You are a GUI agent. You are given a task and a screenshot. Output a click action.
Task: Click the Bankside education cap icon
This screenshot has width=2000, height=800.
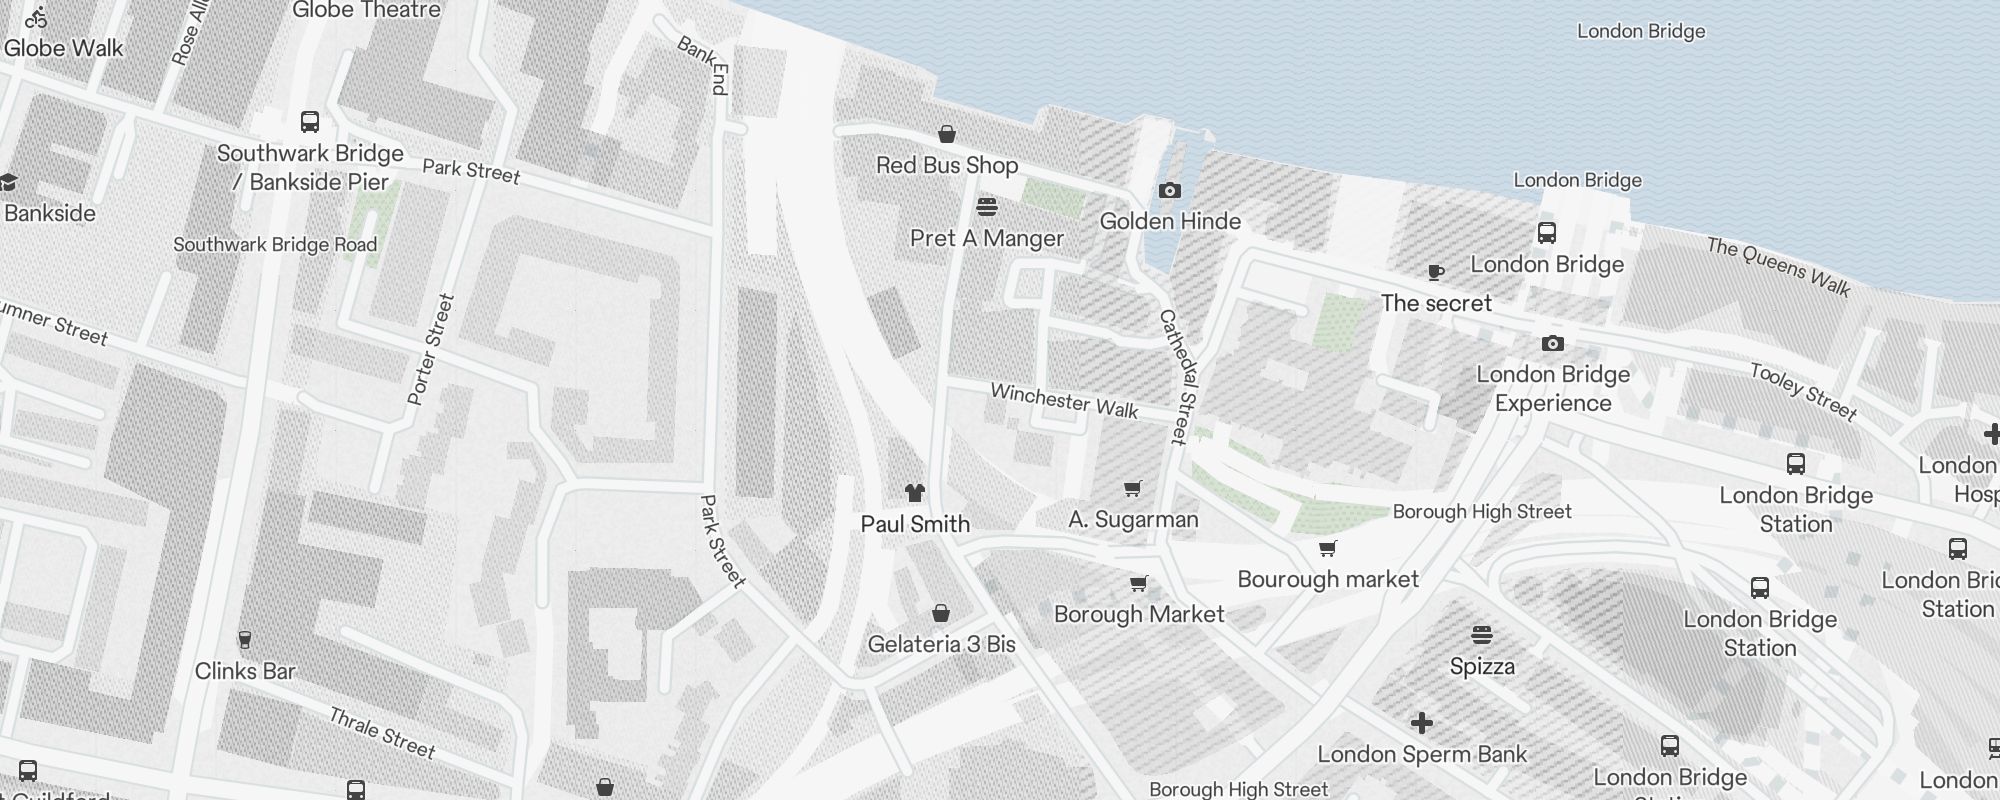[8, 182]
